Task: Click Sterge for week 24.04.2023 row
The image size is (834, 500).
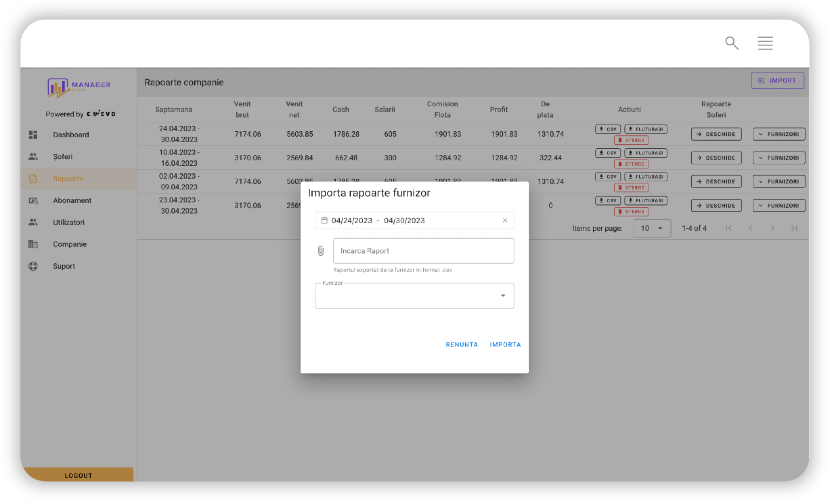Action: tap(631, 140)
